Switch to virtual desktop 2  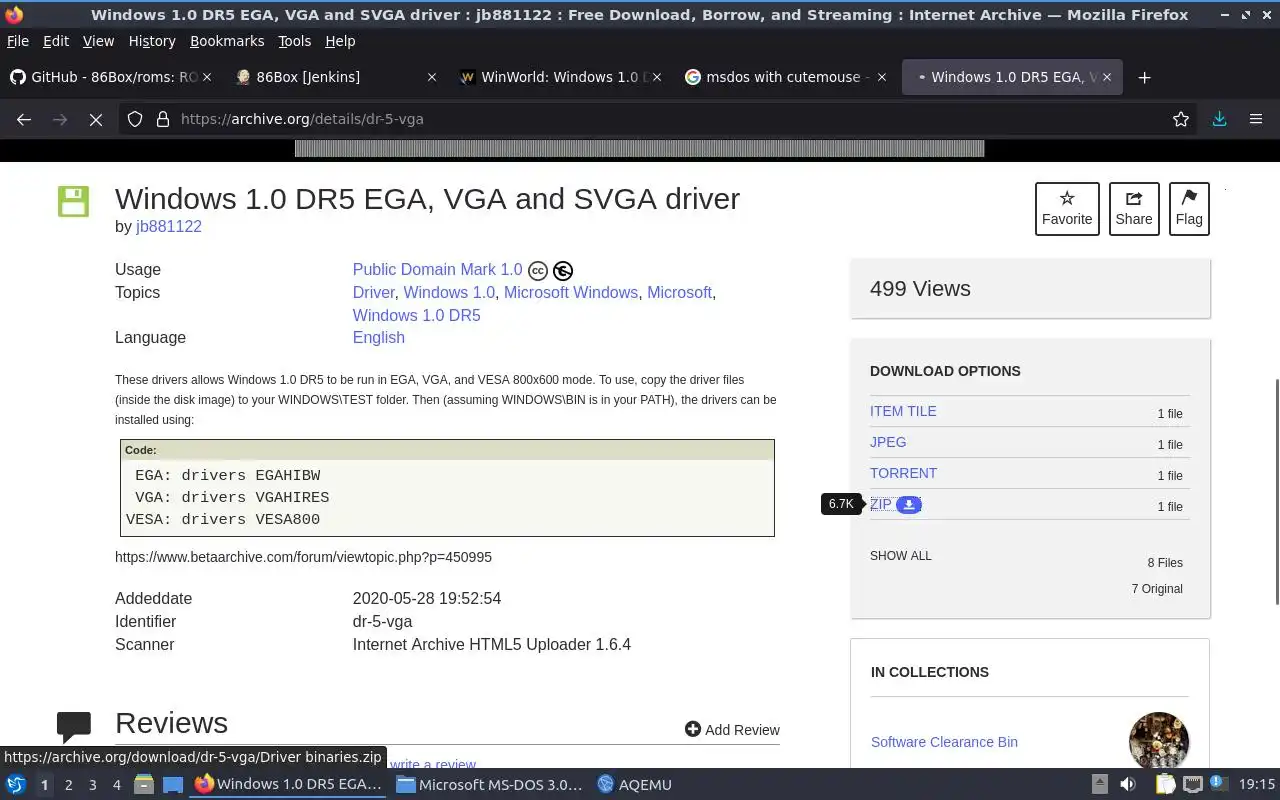tap(68, 785)
